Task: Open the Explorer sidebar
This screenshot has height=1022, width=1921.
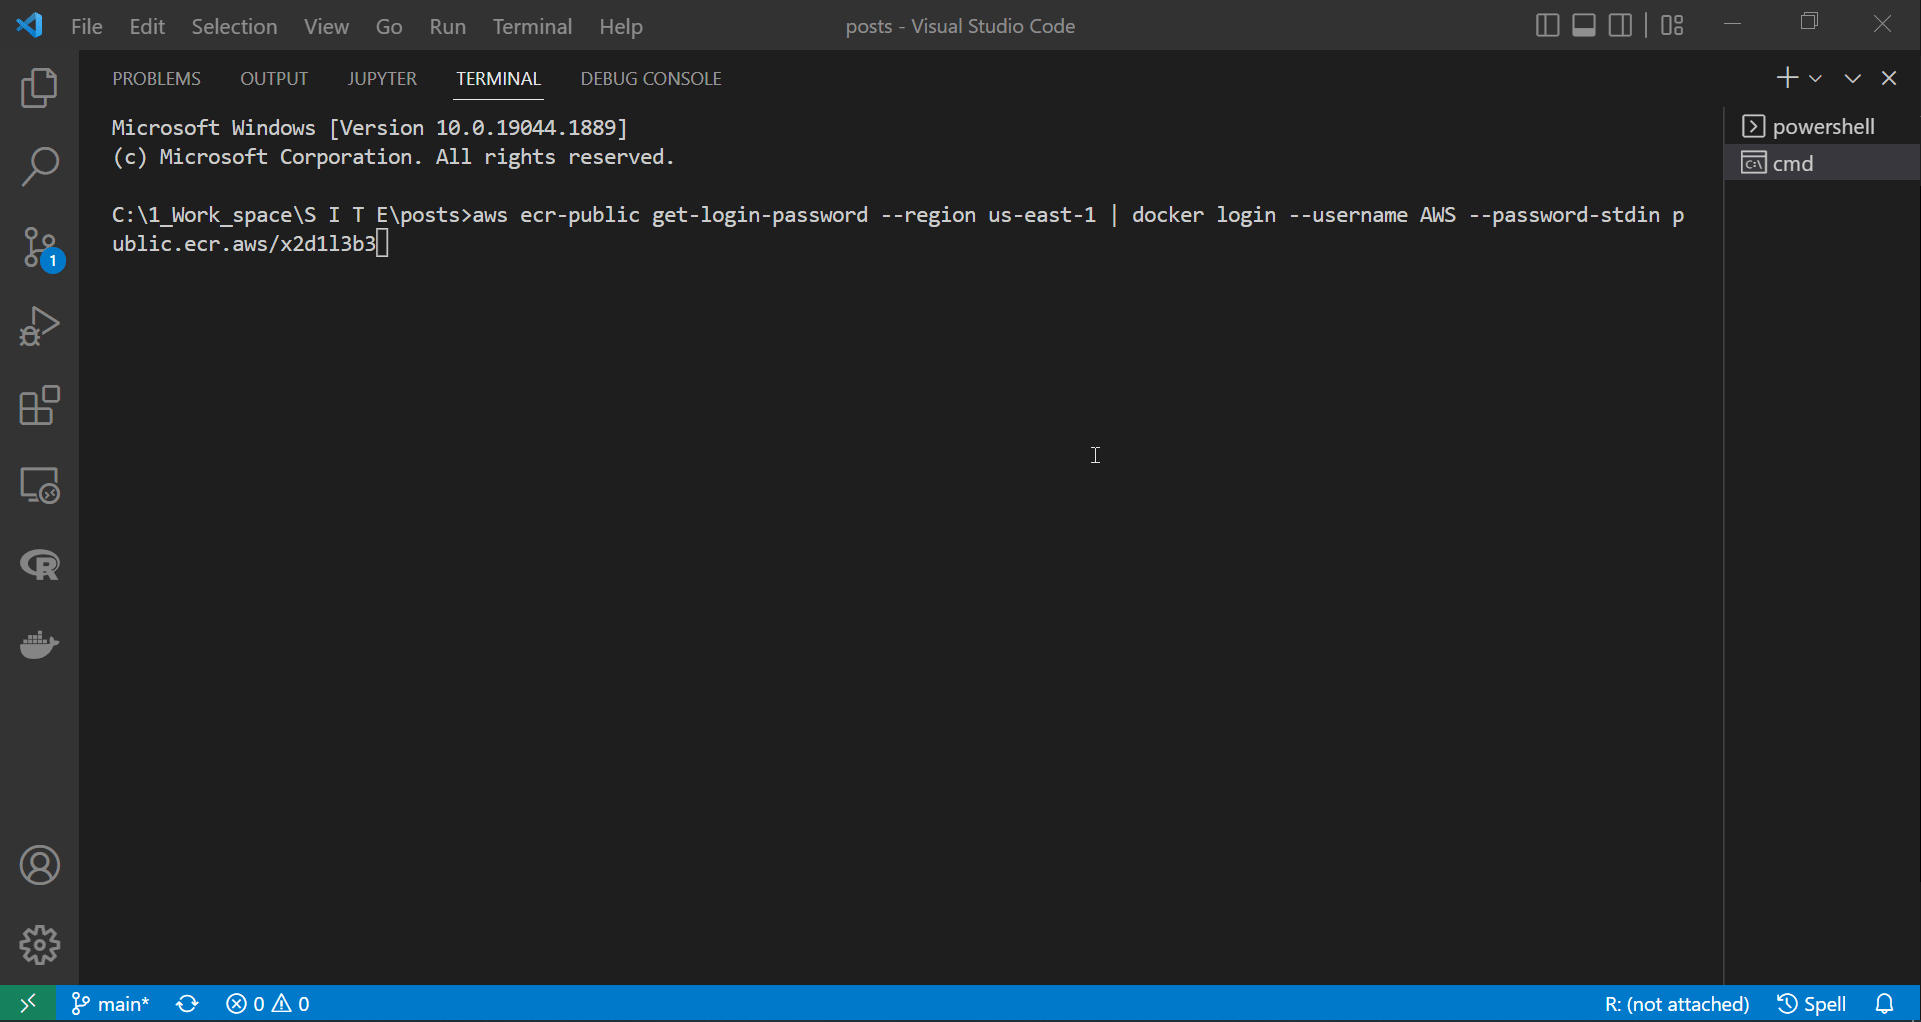Action: (40, 88)
